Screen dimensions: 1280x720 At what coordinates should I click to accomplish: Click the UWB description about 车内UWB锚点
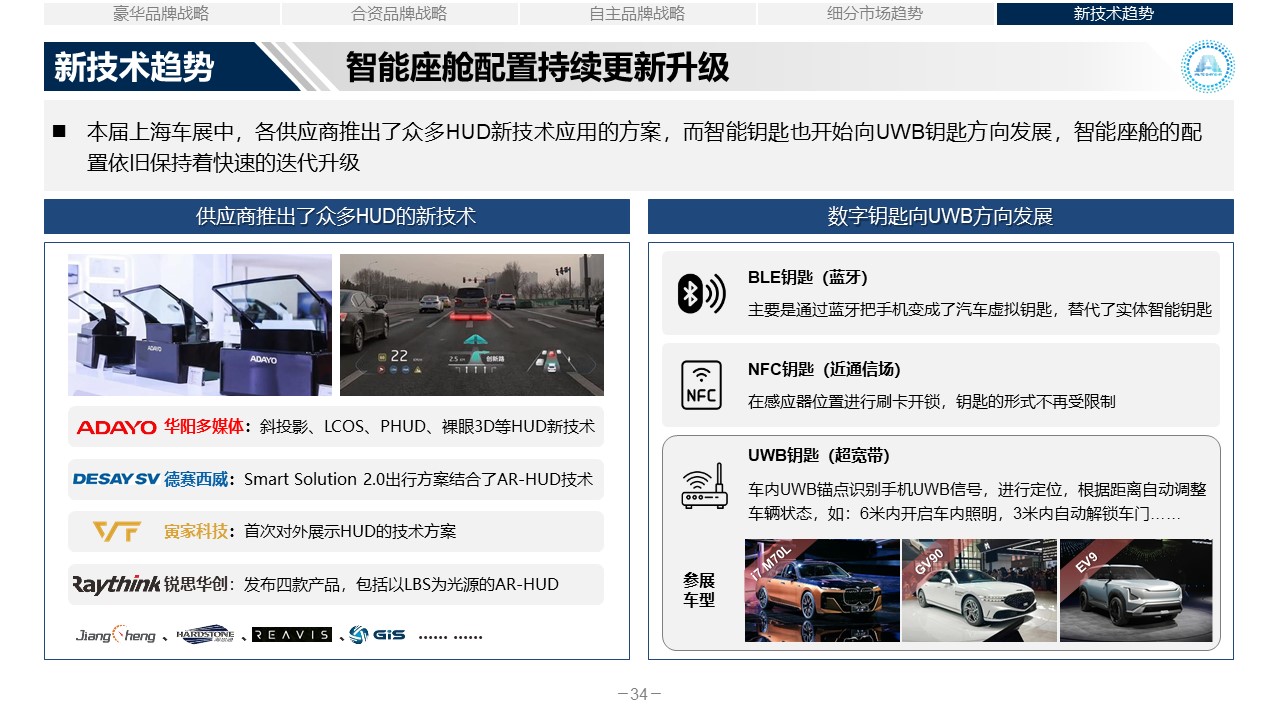[x=978, y=502]
